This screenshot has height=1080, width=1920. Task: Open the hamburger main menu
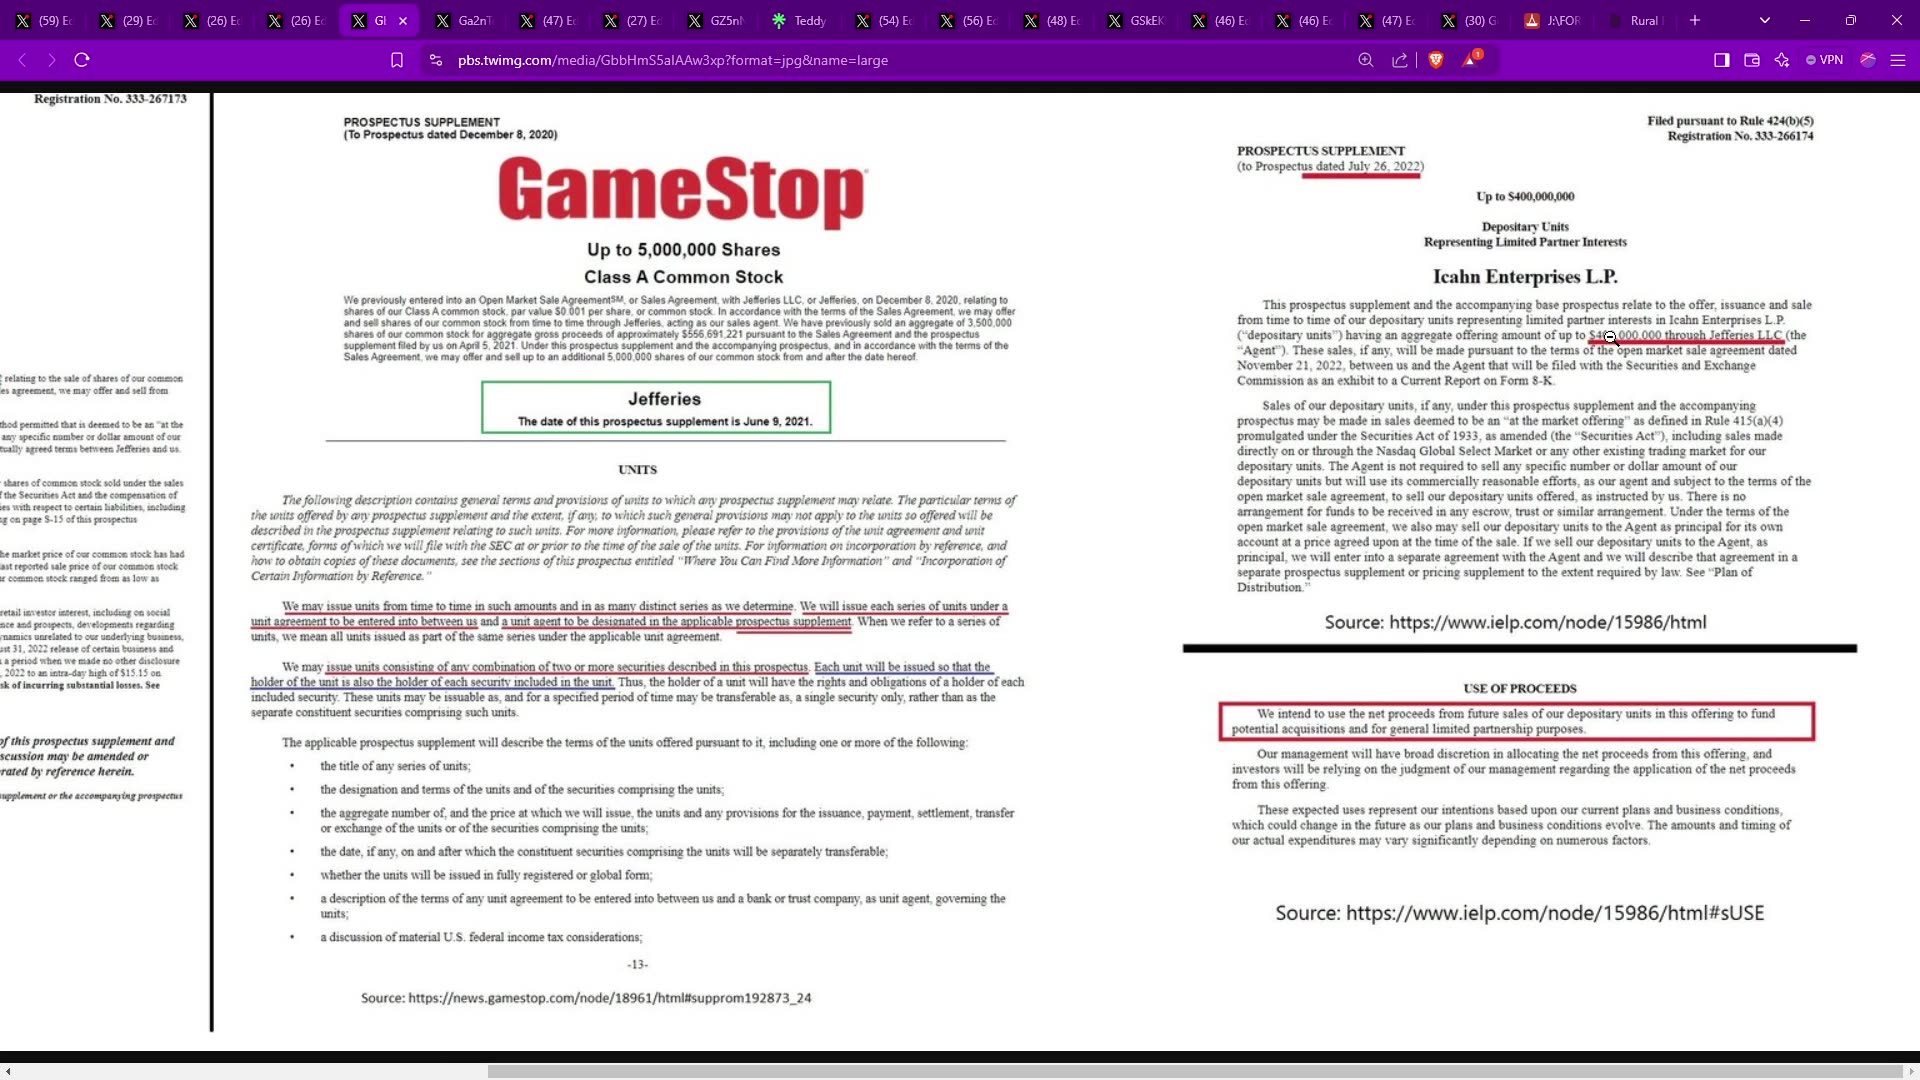click(x=1898, y=60)
